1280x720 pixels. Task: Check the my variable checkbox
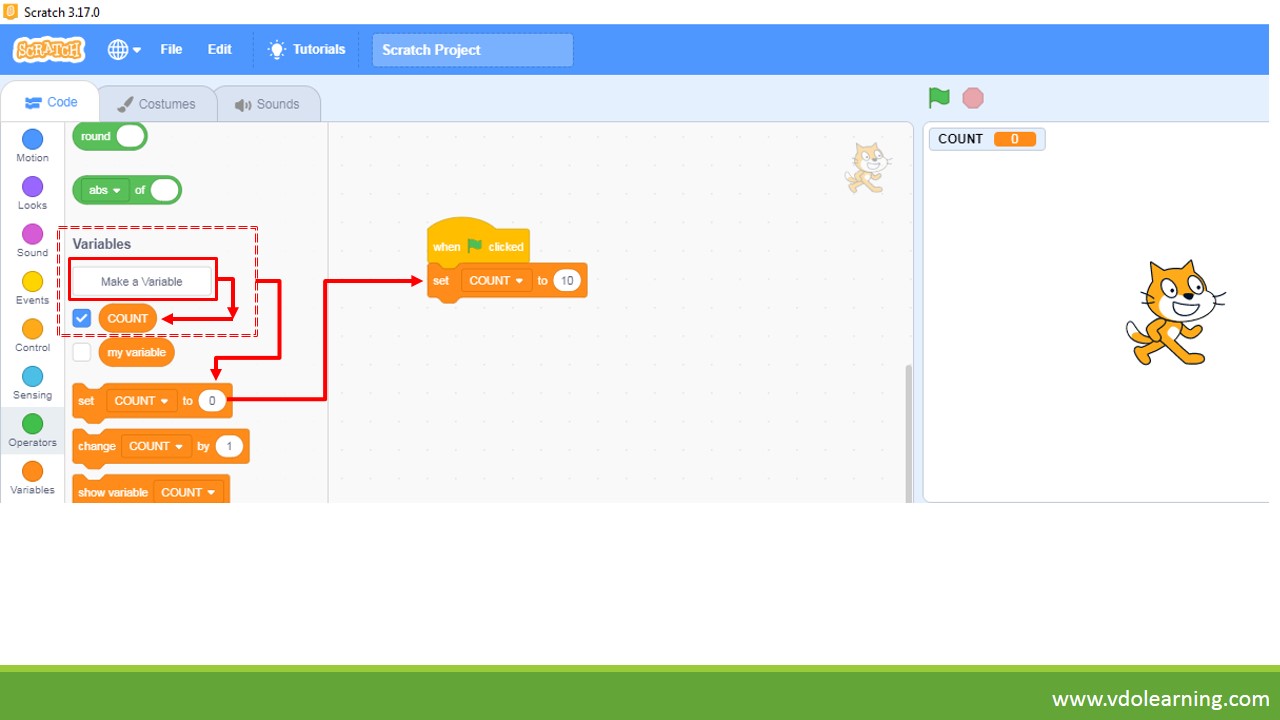point(82,352)
